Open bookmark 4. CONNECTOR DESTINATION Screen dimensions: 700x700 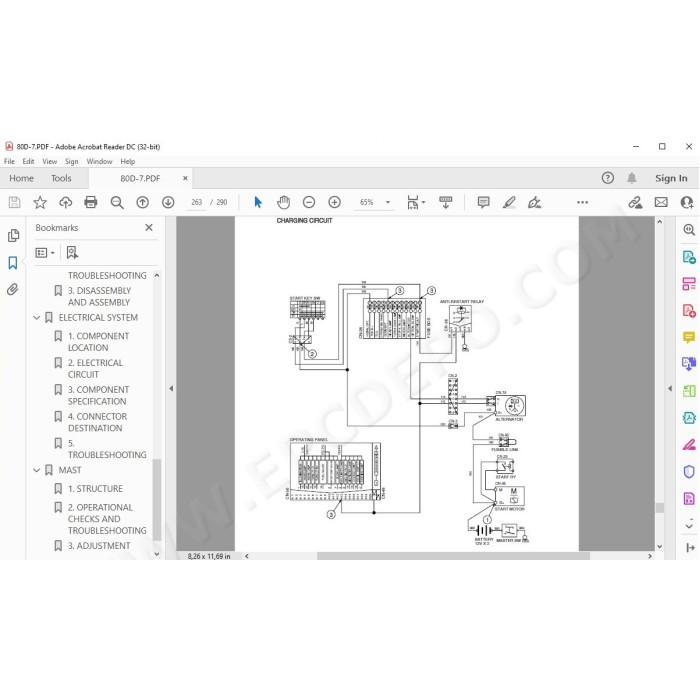click(97, 422)
